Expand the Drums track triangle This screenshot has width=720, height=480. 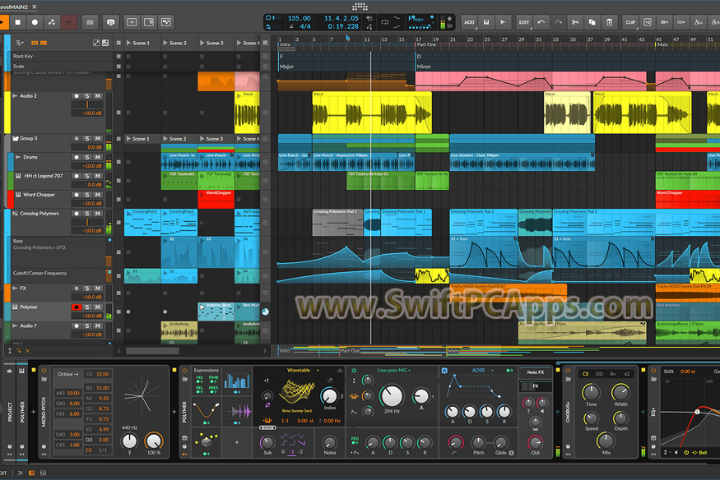click(18, 157)
